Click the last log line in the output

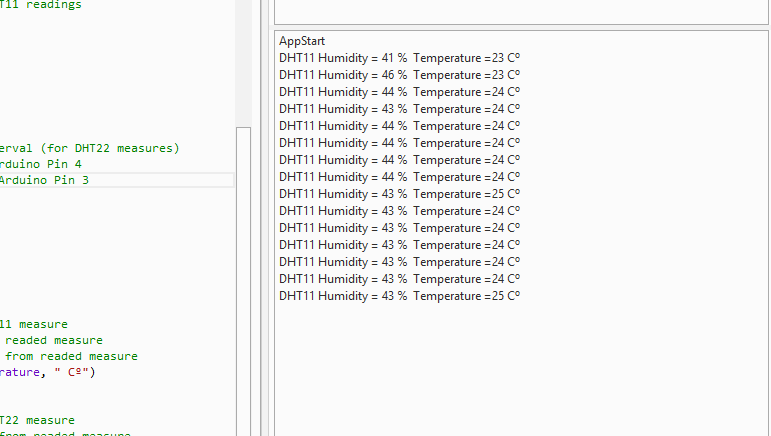[399, 296]
